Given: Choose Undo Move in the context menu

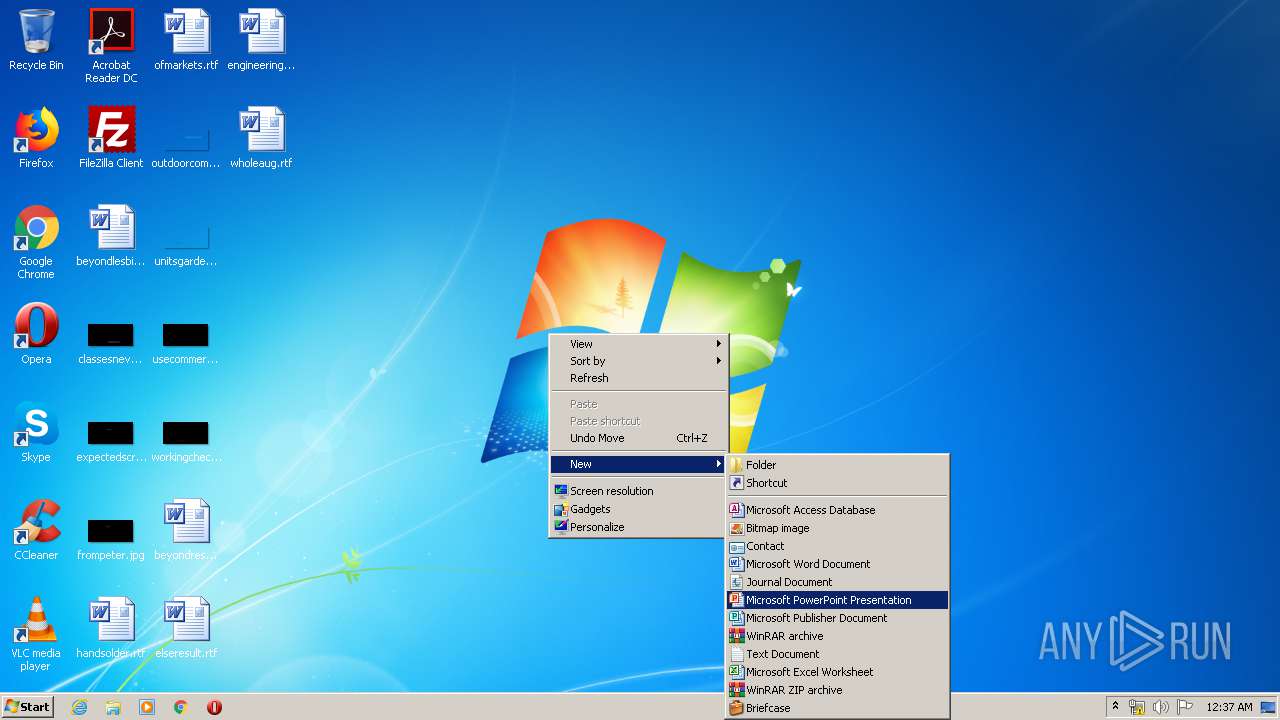Looking at the screenshot, I should [638, 438].
